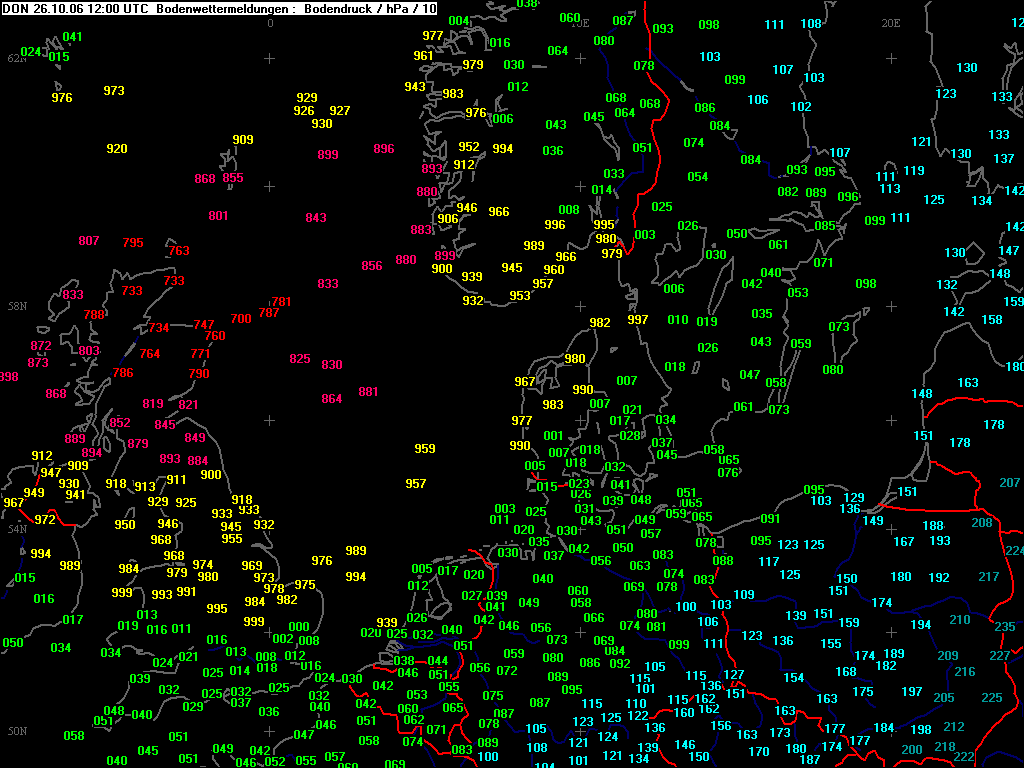Viewport: 1024px width, 768px height.
Task: Select the pink value 856
Action: tap(372, 266)
